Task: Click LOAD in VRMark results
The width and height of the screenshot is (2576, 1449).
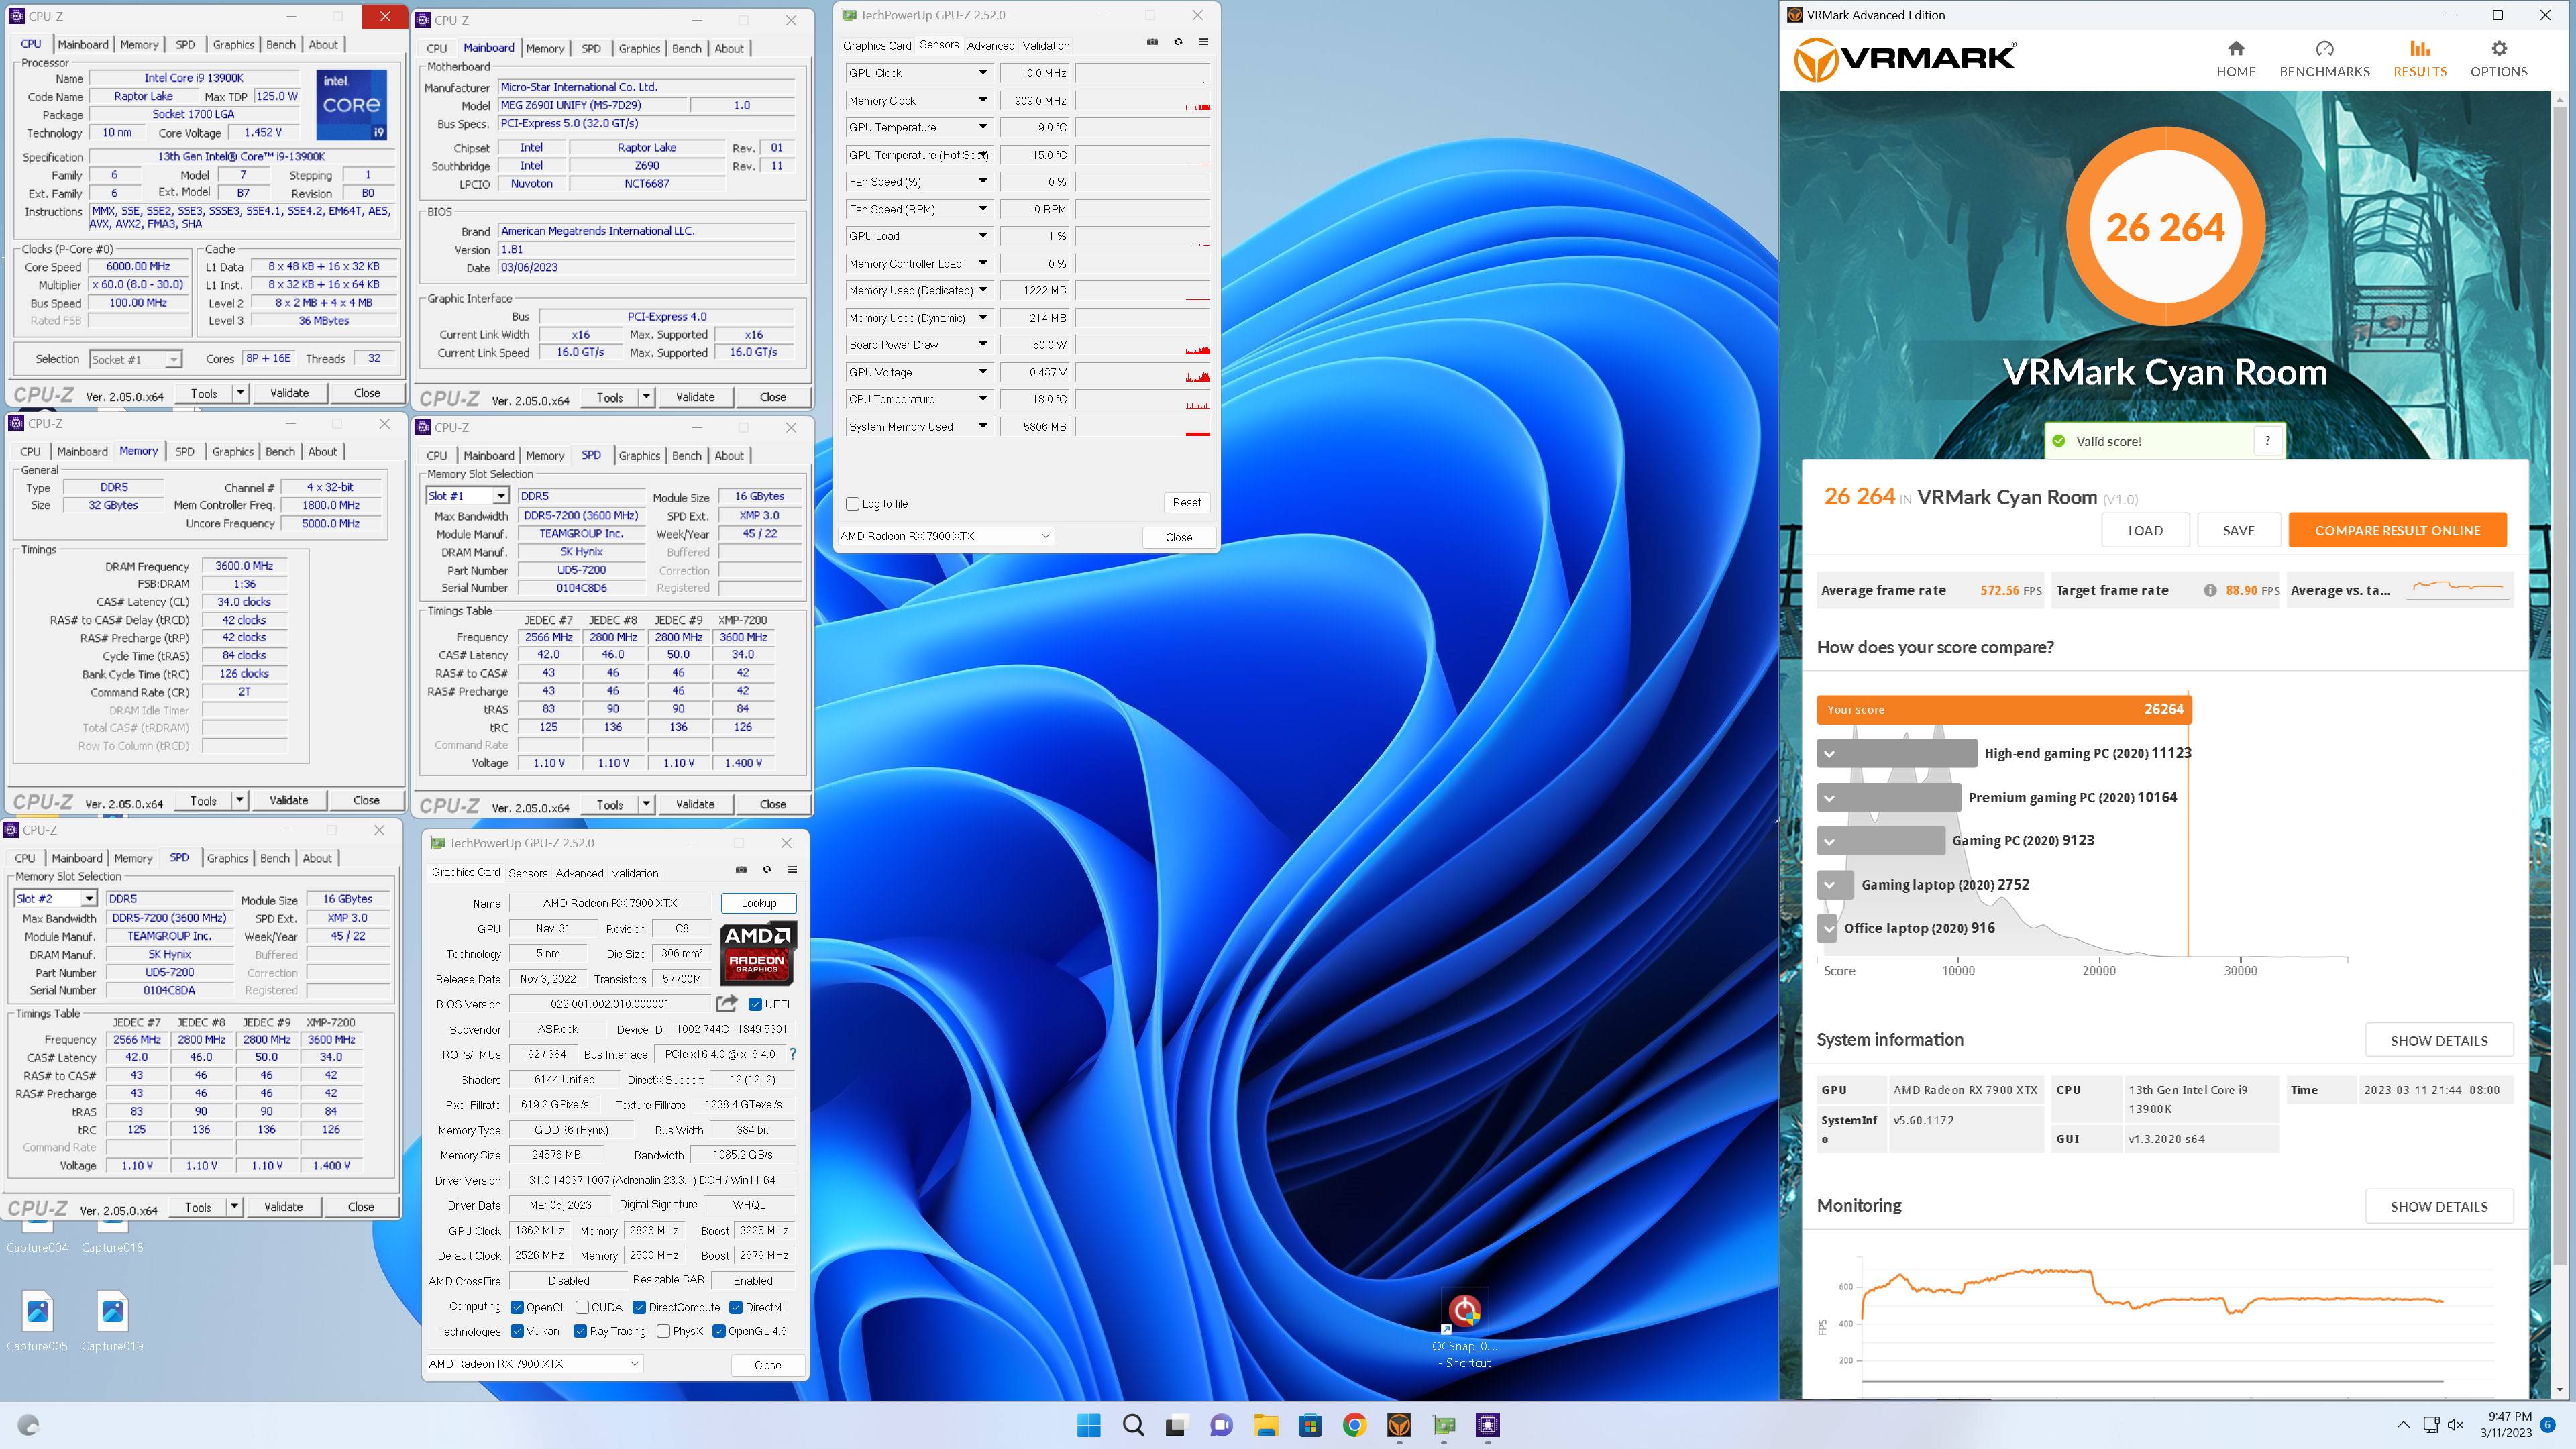Action: click(x=2145, y=530)
